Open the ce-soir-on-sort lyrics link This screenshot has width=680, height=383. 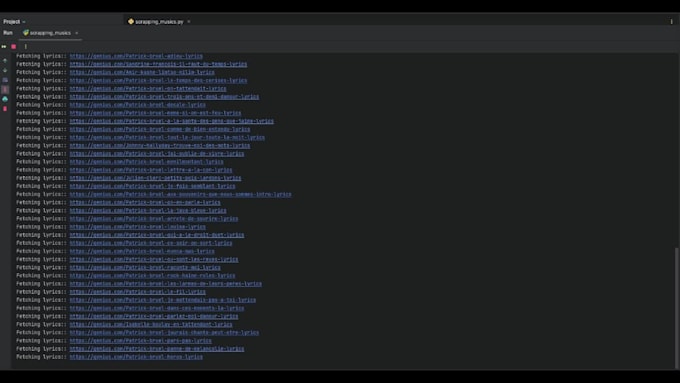pos(151,243)
